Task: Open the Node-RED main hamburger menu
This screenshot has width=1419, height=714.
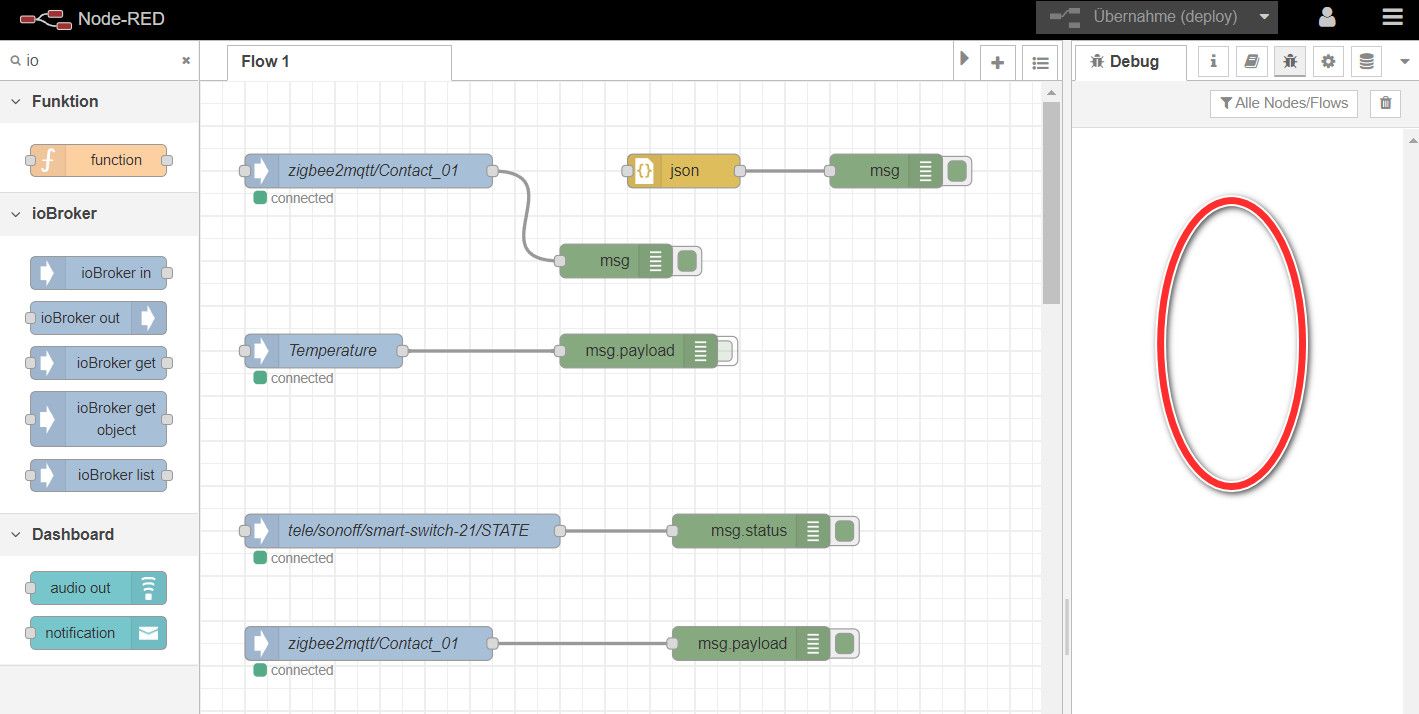Action: (1392, 17)
